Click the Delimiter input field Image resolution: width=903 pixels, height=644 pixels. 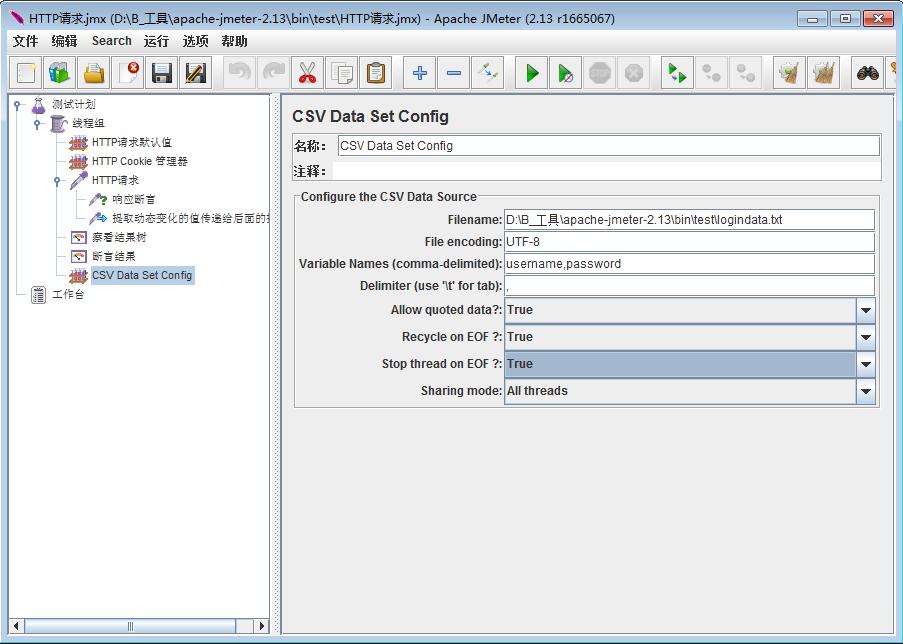point(689,286)
